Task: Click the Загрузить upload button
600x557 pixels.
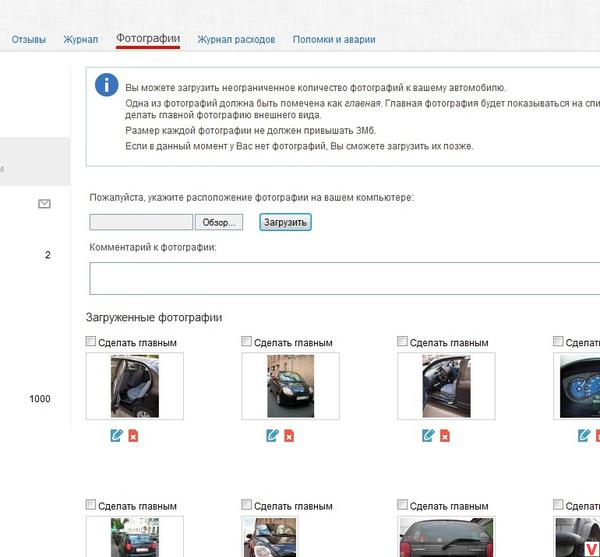Action: 285,222
